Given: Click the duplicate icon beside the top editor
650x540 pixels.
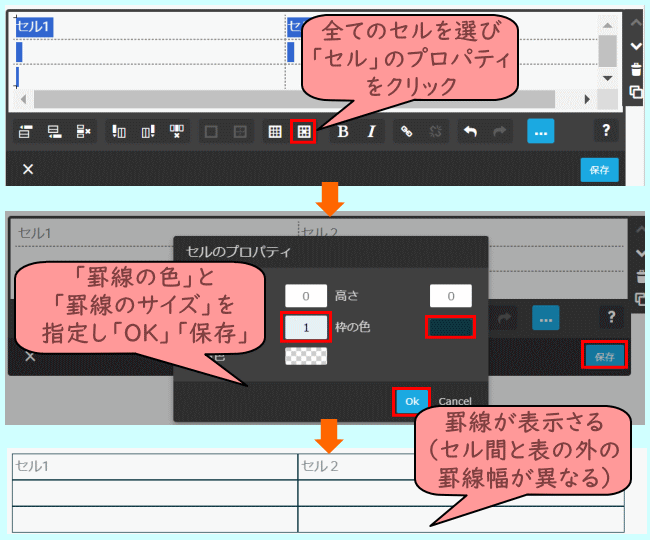Looking at the screenshot, I should [636, 92].
